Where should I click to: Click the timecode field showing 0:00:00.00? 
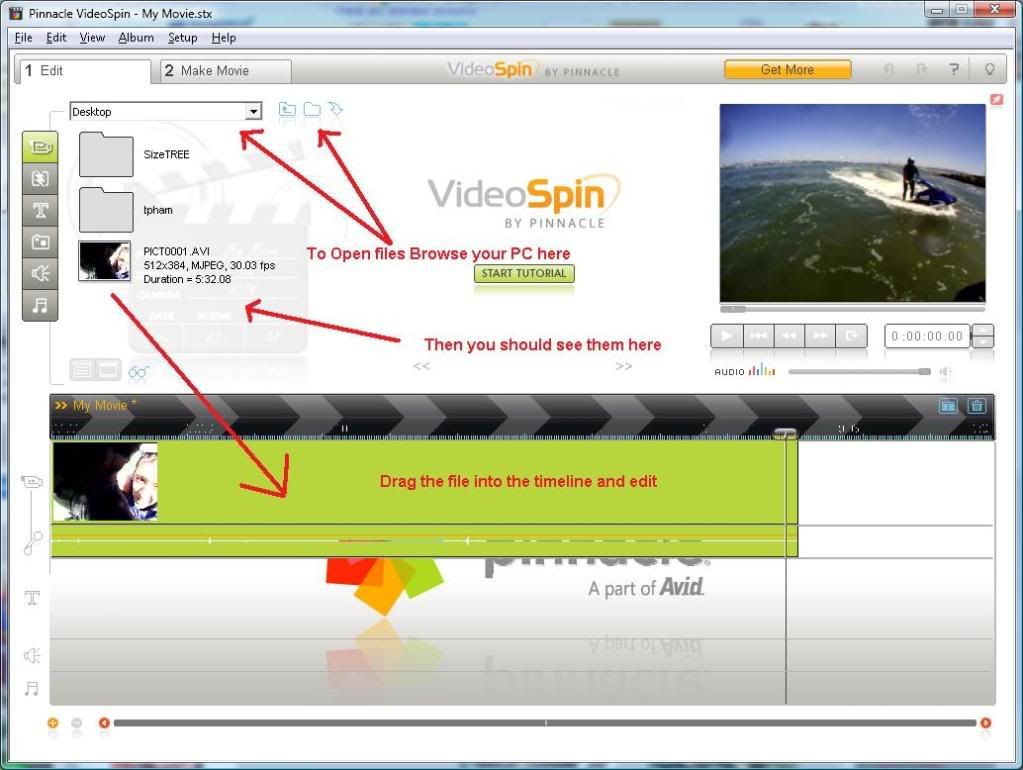point(927,336)
